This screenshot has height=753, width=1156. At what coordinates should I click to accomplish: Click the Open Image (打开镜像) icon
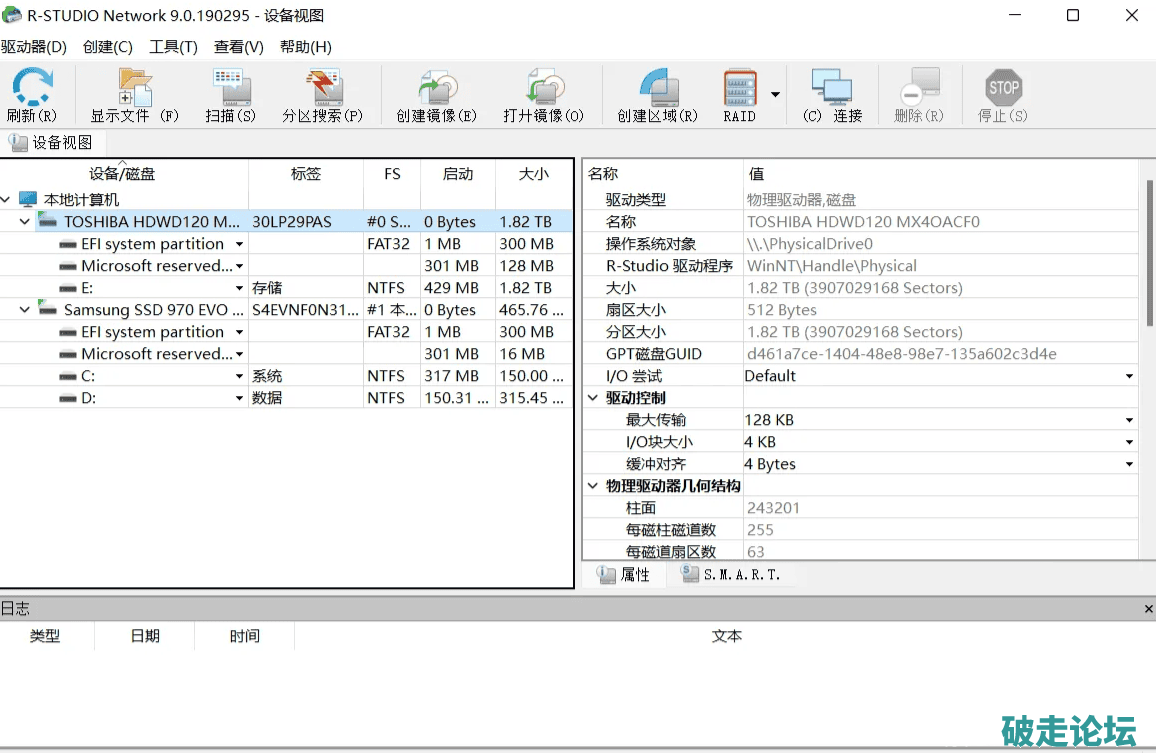543,89
